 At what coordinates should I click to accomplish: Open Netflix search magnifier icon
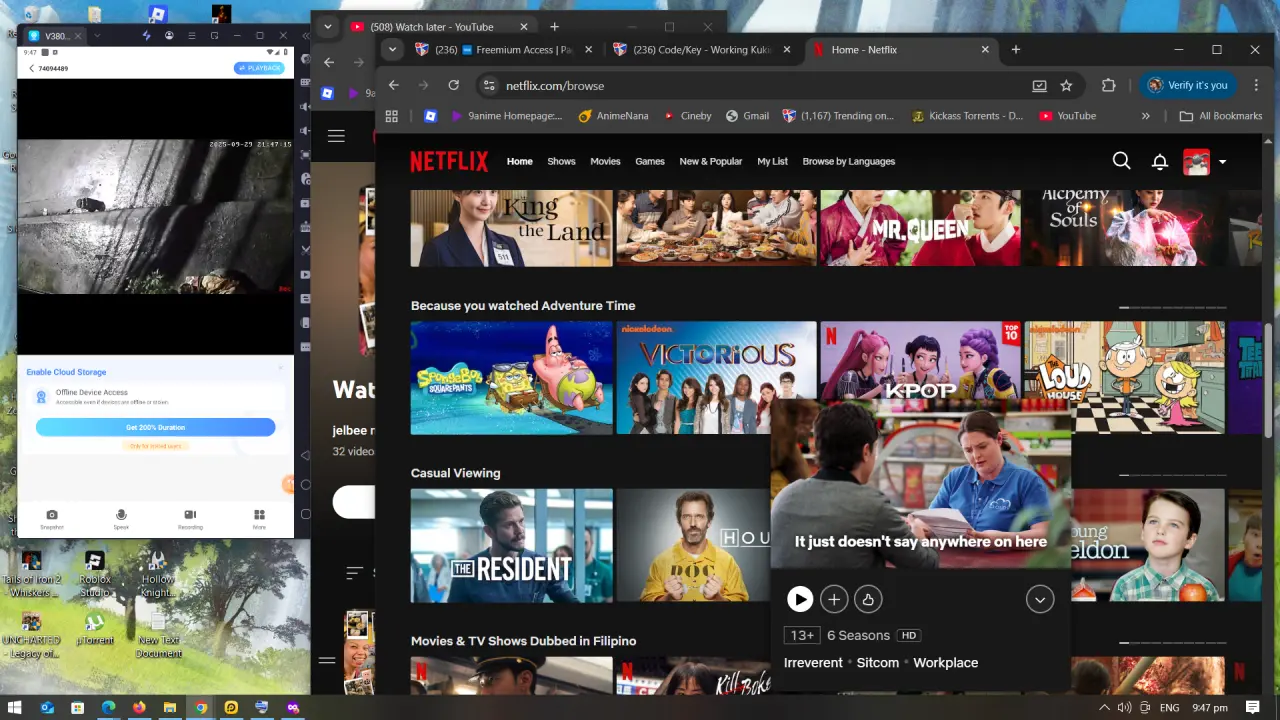coord(1121,161)
